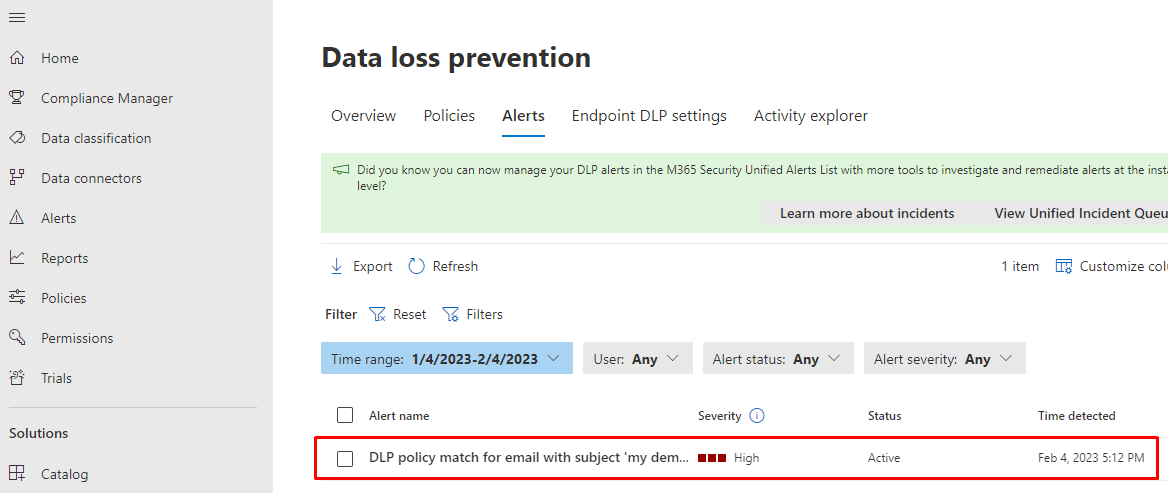1168x493 pixels.
Task: Expand the Time range filter dropdown
Action: tap(446, 359)
